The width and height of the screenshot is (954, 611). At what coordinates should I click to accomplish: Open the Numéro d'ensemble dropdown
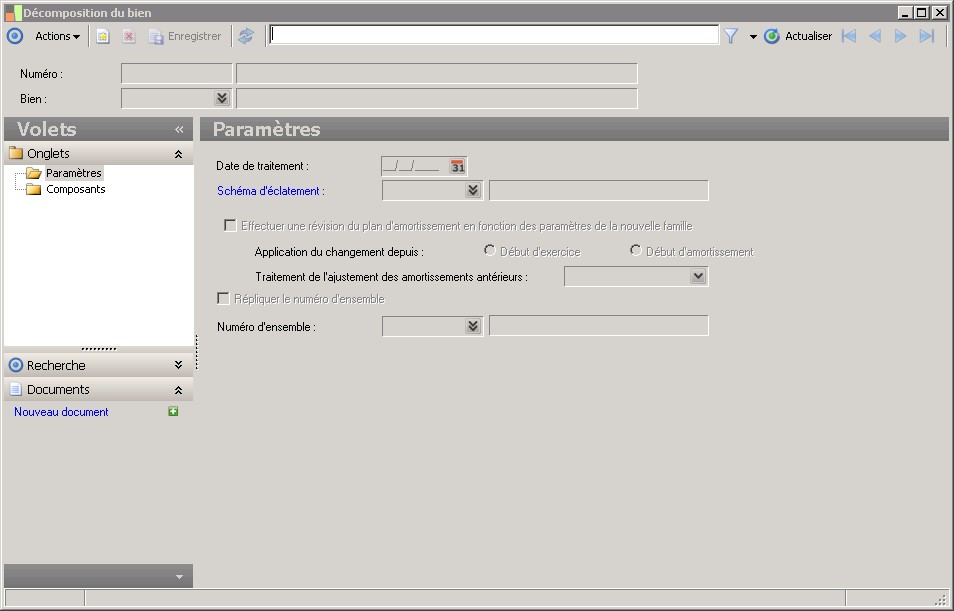[x=473, y=326]
